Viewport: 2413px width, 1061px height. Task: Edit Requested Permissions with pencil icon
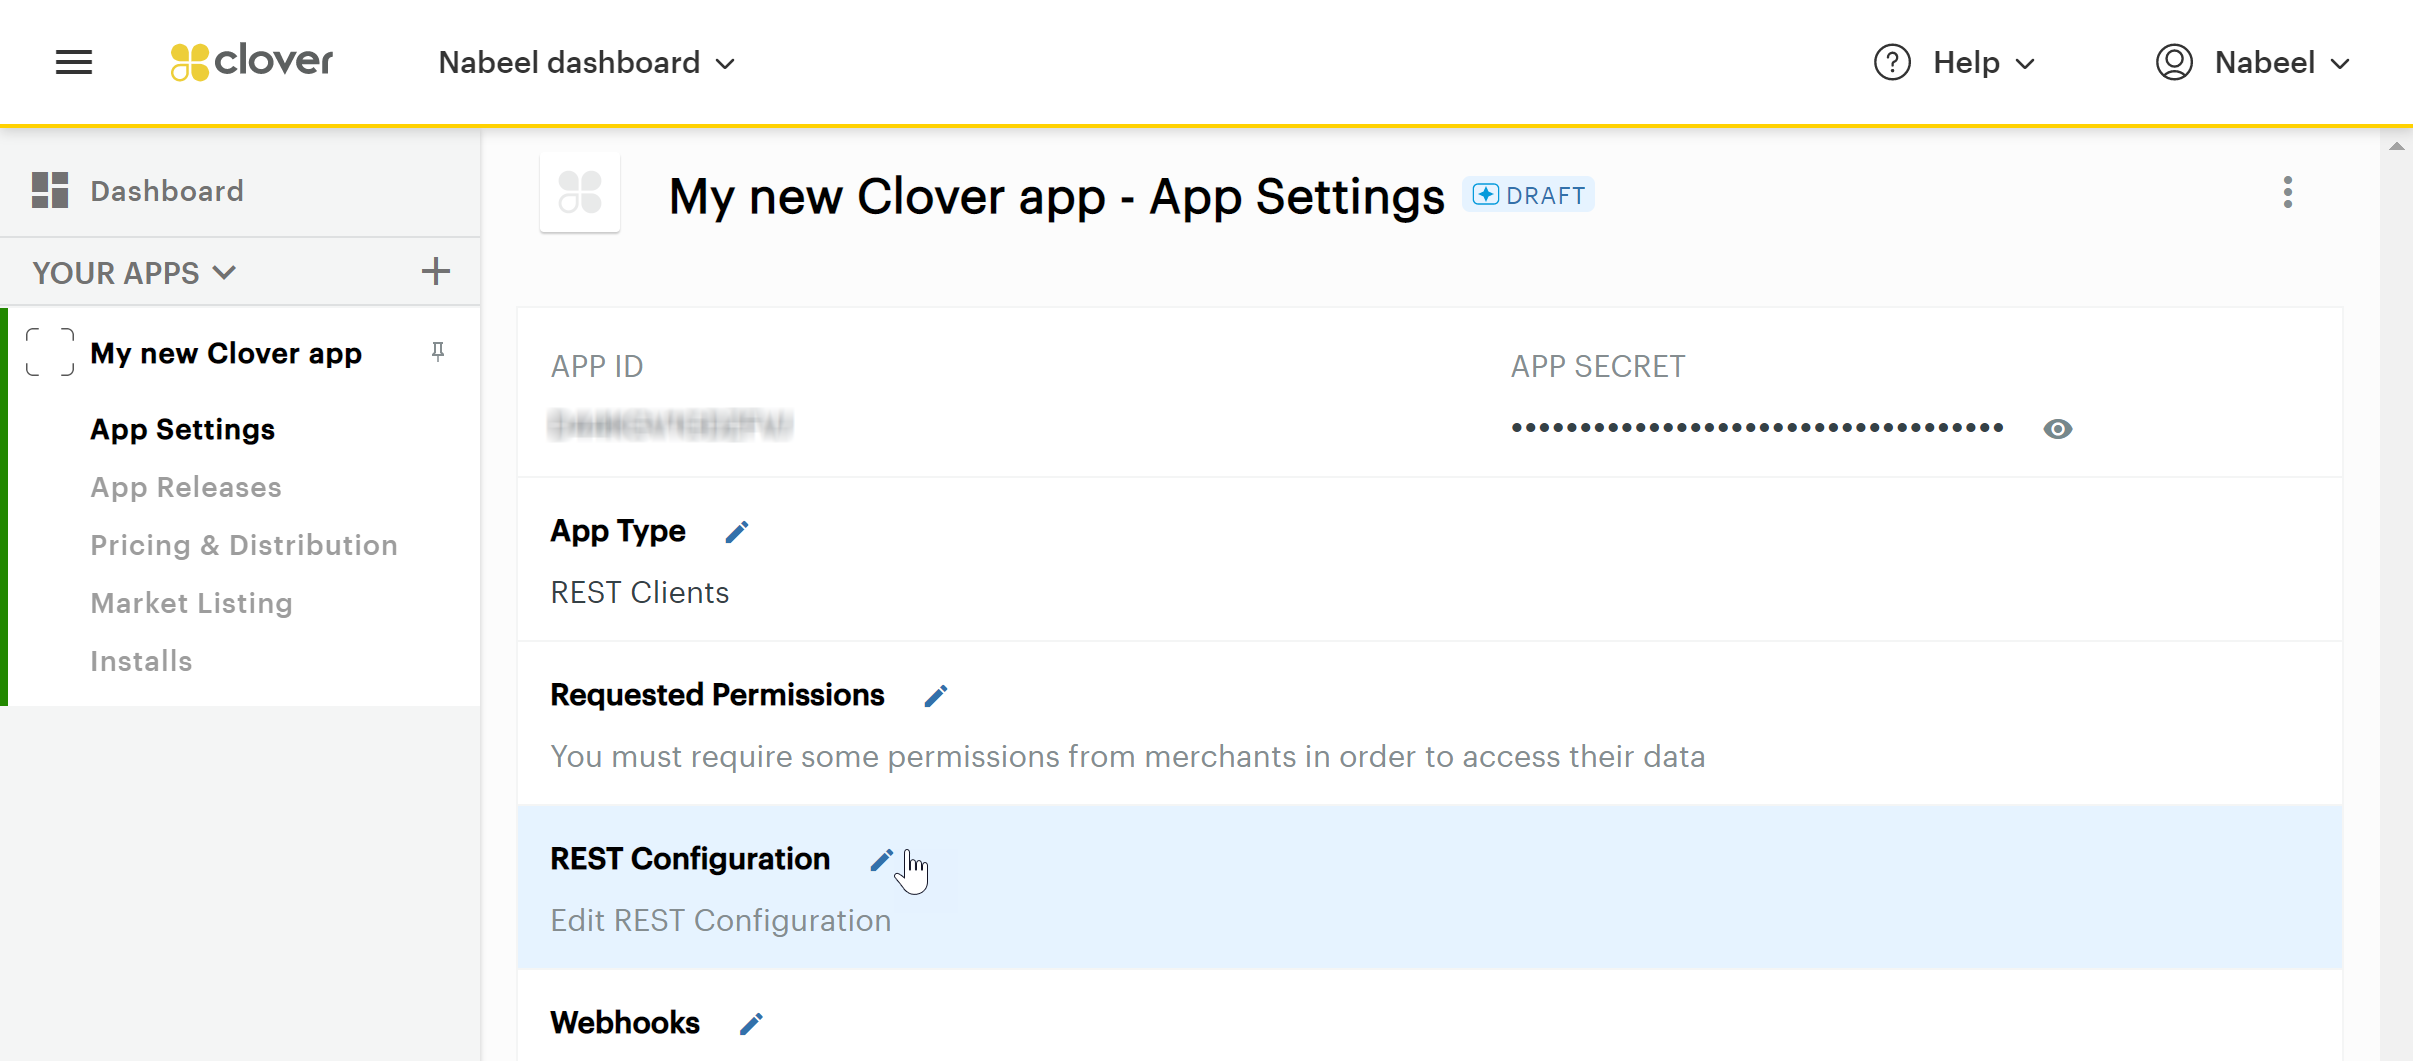[936, 696]
